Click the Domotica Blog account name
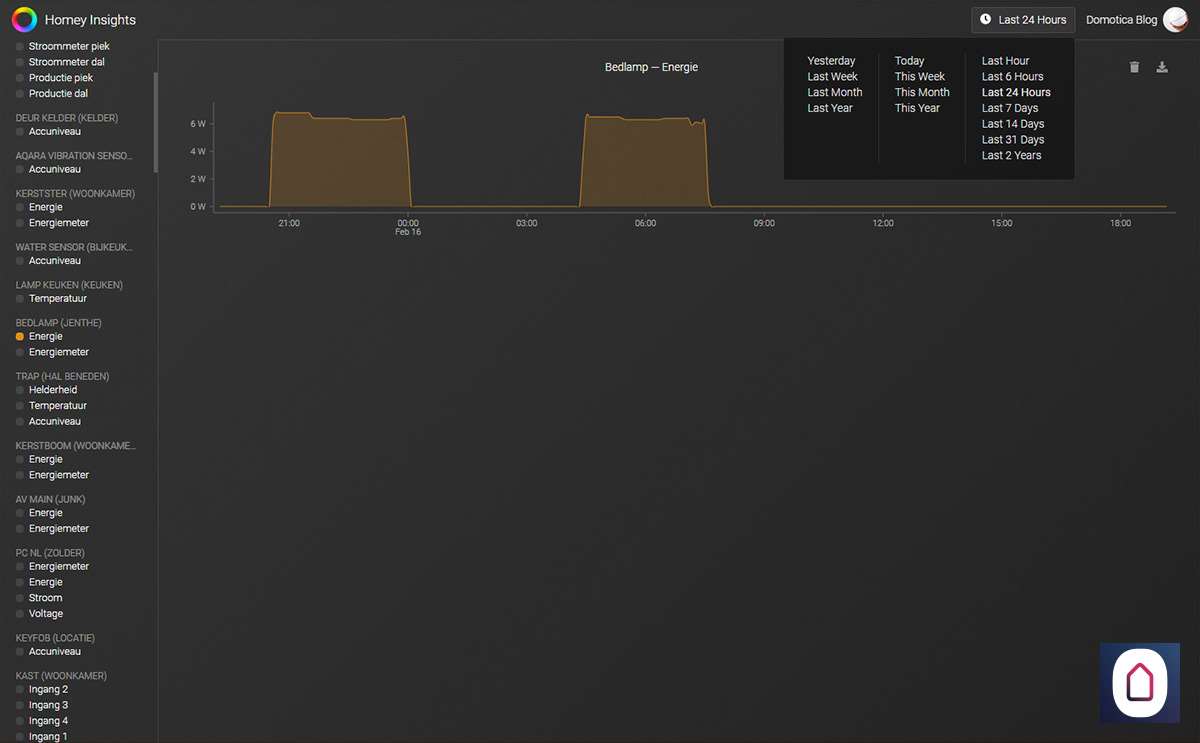Image resolution: width=1200 pixels, height=743 pixels. (x=1121, y=20)
